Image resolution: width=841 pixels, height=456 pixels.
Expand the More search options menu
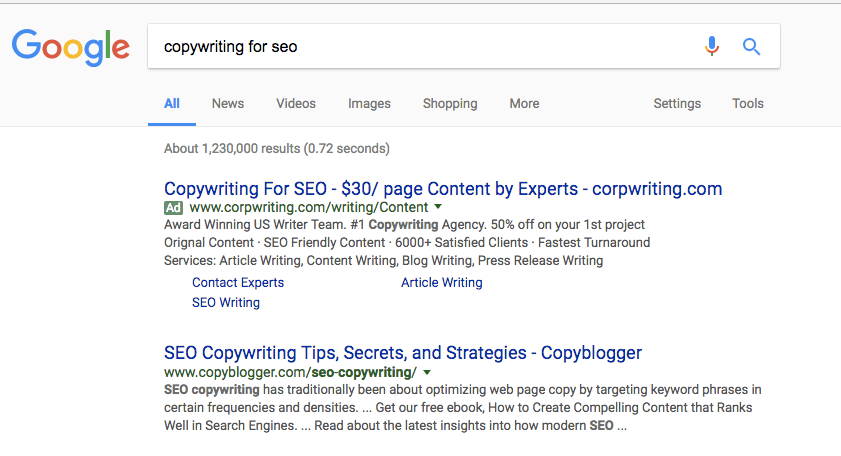coord(525,104)
